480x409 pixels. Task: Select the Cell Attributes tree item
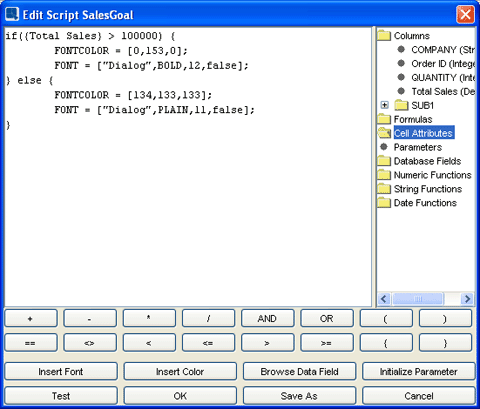tap(423, 133)
